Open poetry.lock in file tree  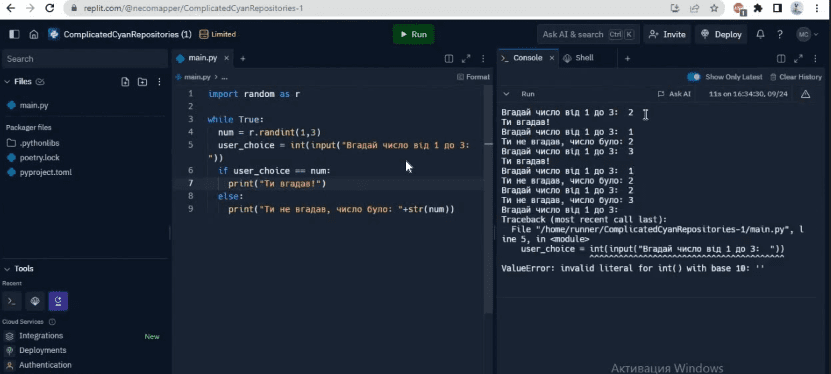[x=40, y=157]
